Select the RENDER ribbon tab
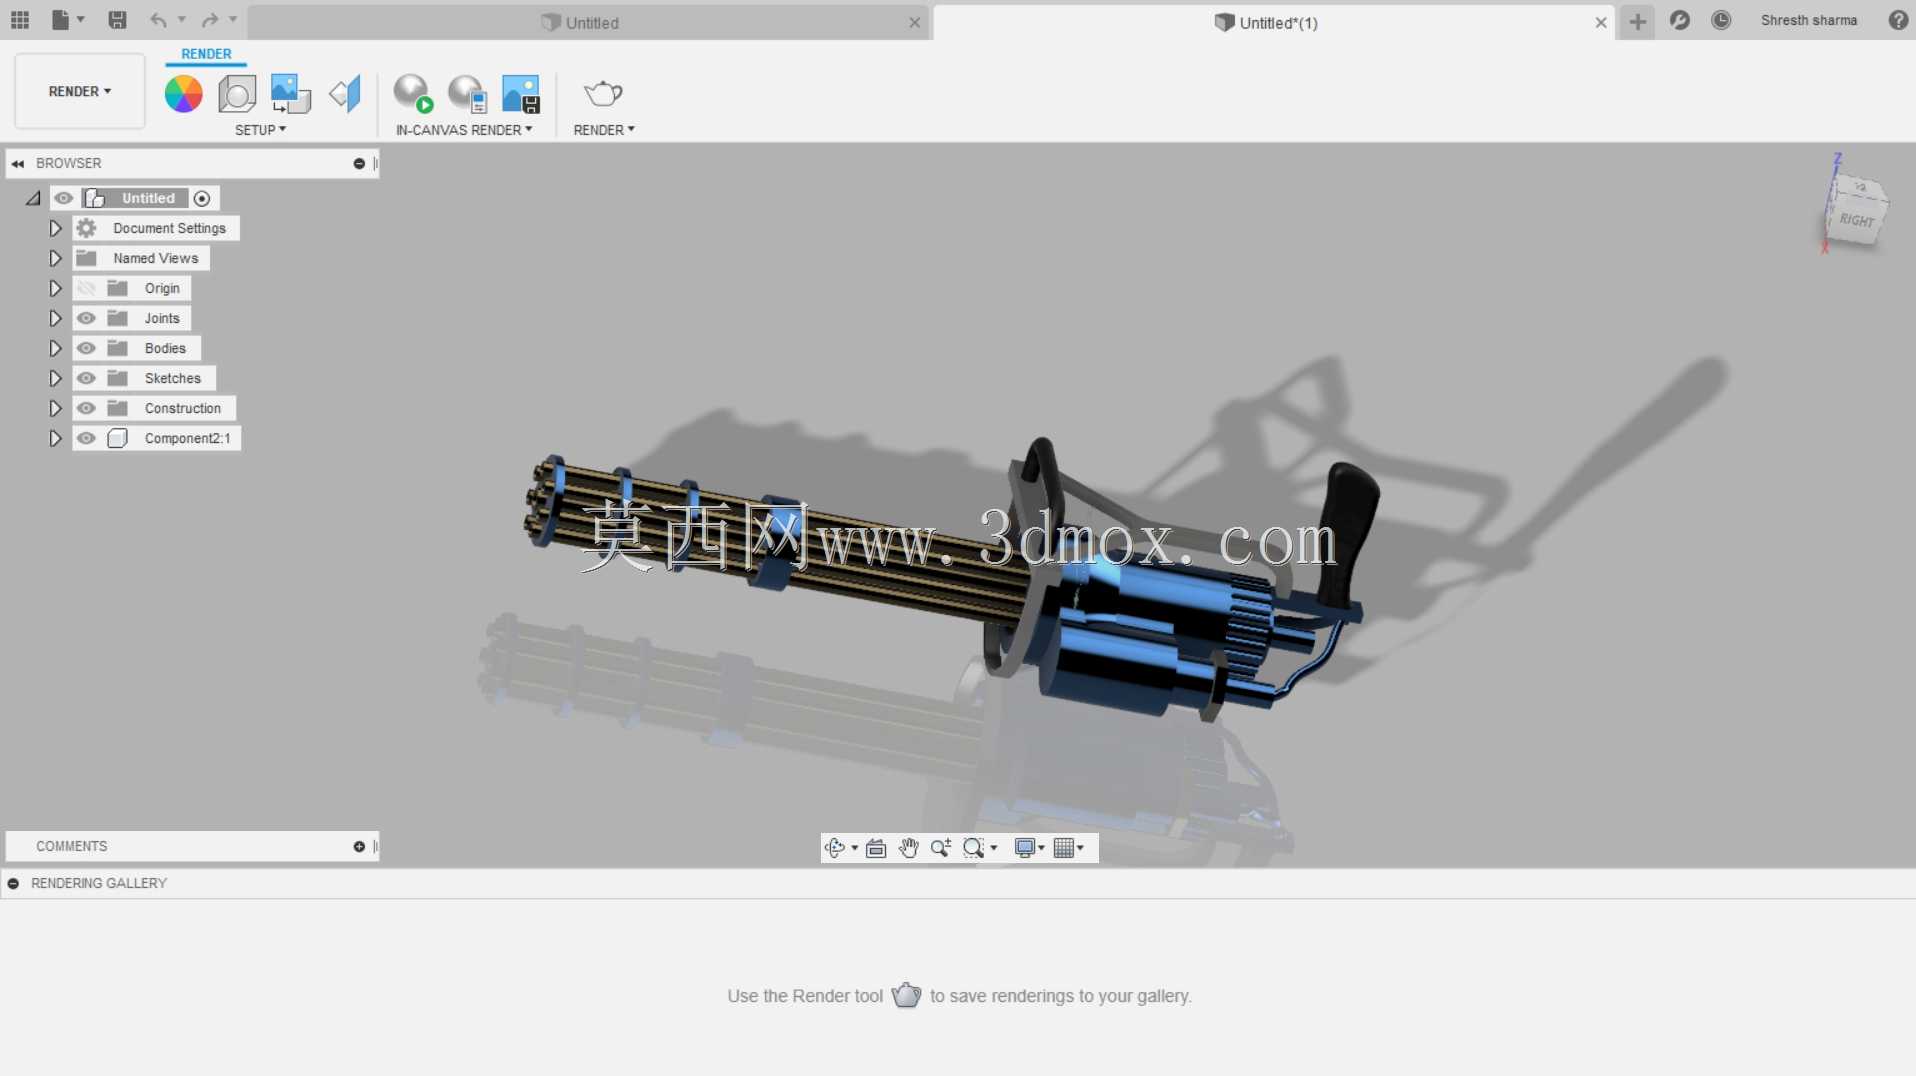Screen dimensions: 1916x1076 [206, 54]
